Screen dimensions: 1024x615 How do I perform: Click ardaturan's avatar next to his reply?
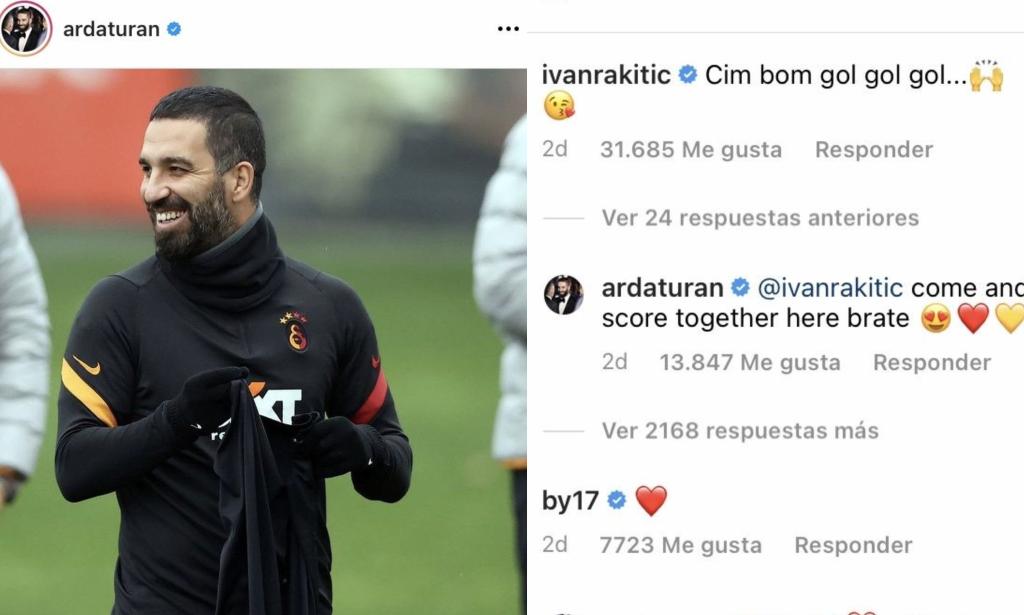(564, 294)
